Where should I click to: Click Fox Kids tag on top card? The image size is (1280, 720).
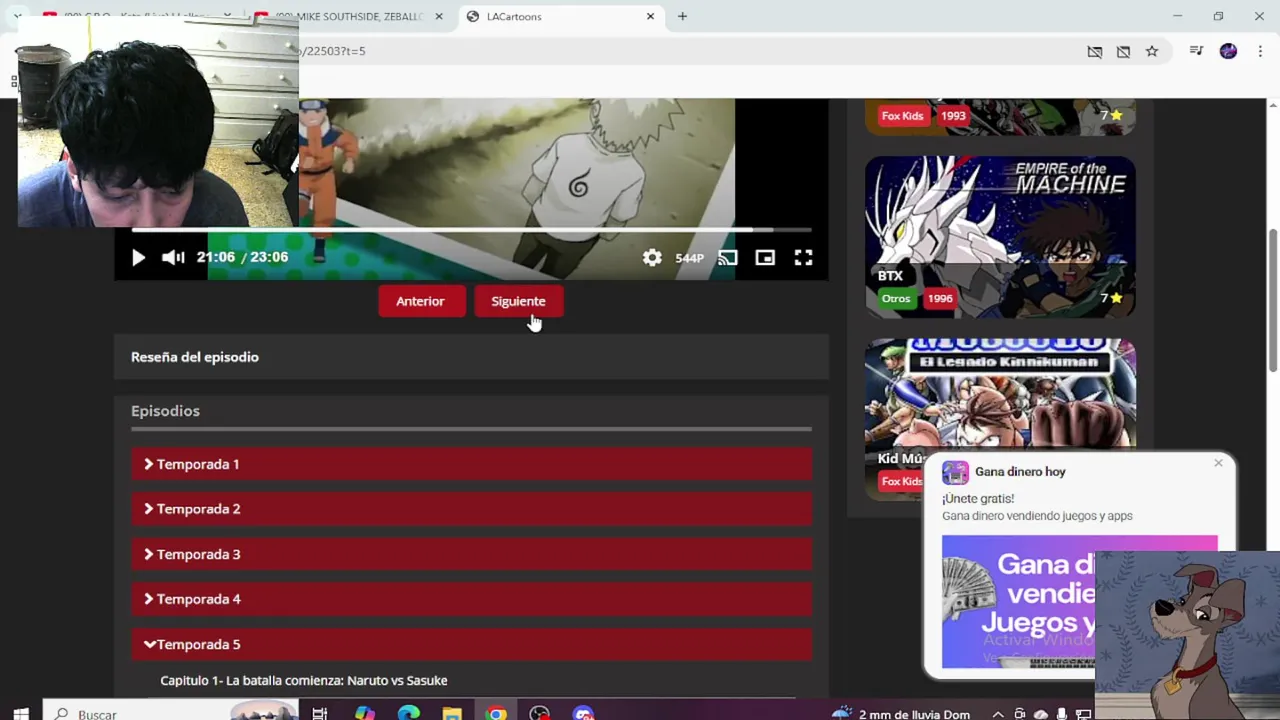tap(902, 116)
